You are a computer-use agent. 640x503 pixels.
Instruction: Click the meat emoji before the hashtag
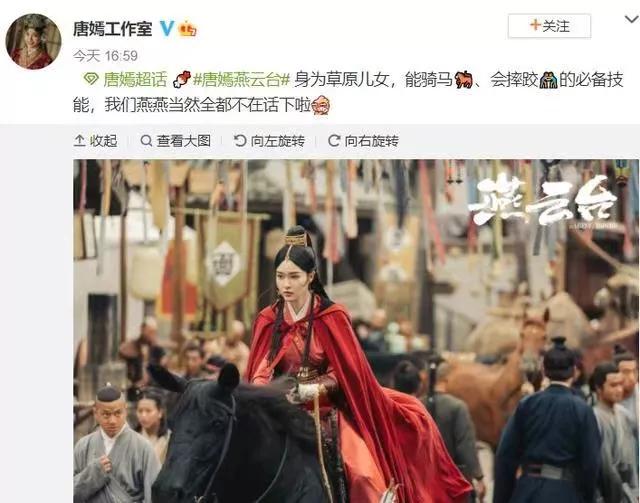182,79
